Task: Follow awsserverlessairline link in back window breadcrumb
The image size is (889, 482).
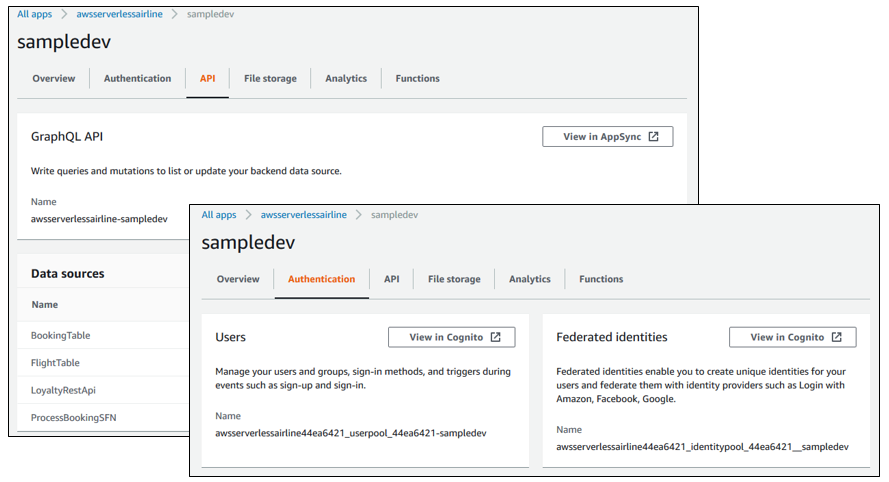Action: point(120,14)
